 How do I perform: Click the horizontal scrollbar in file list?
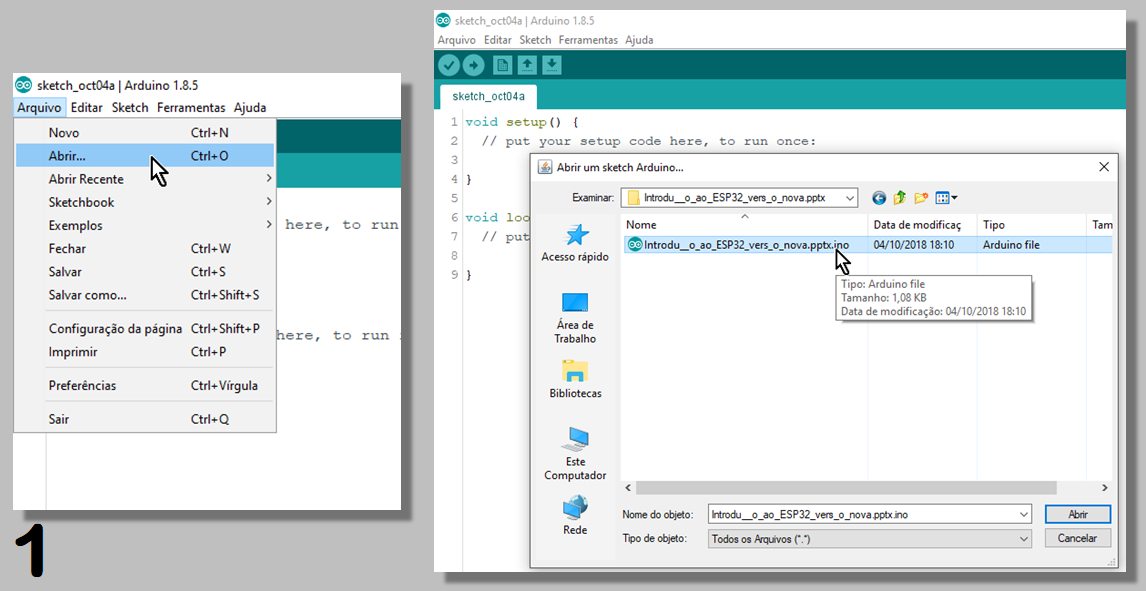846,487
